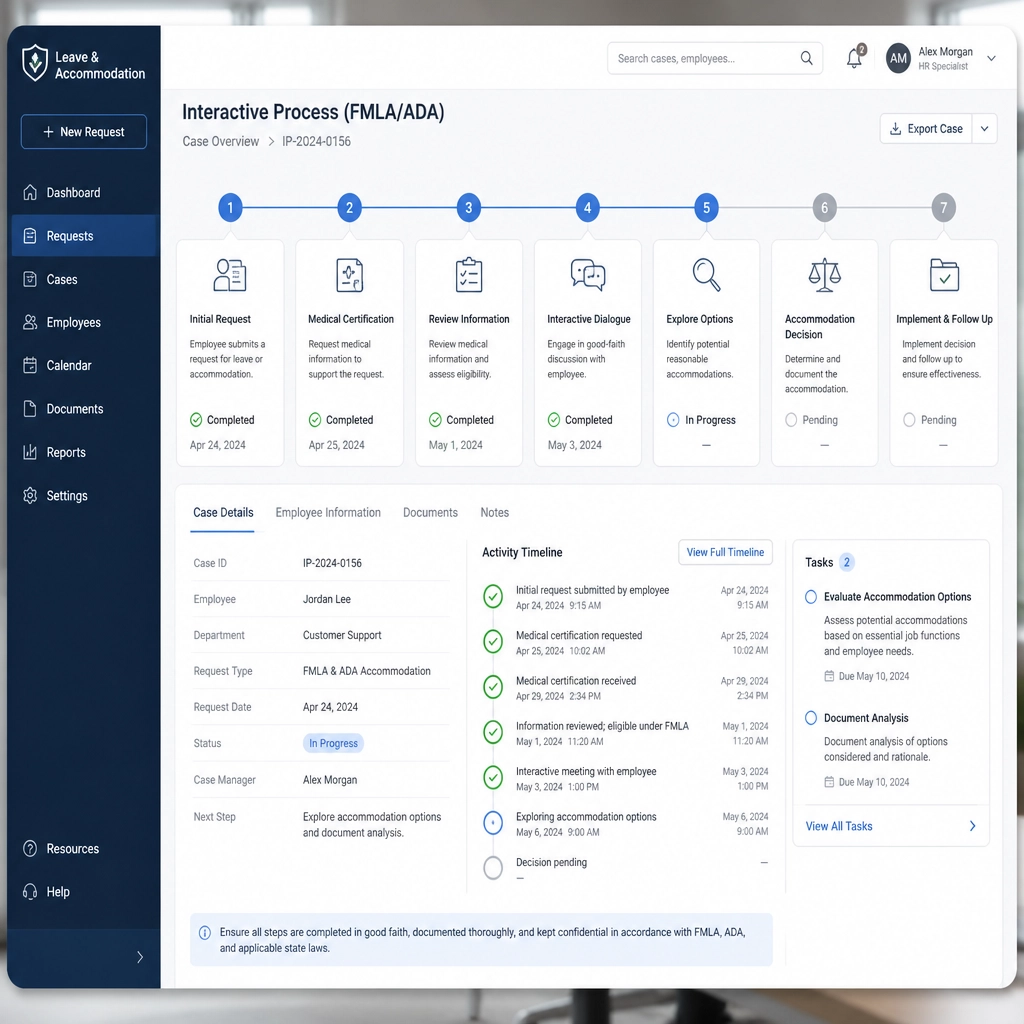
Task: Click check mark beside Interactive meeting with employee
Action: [493, 777]
